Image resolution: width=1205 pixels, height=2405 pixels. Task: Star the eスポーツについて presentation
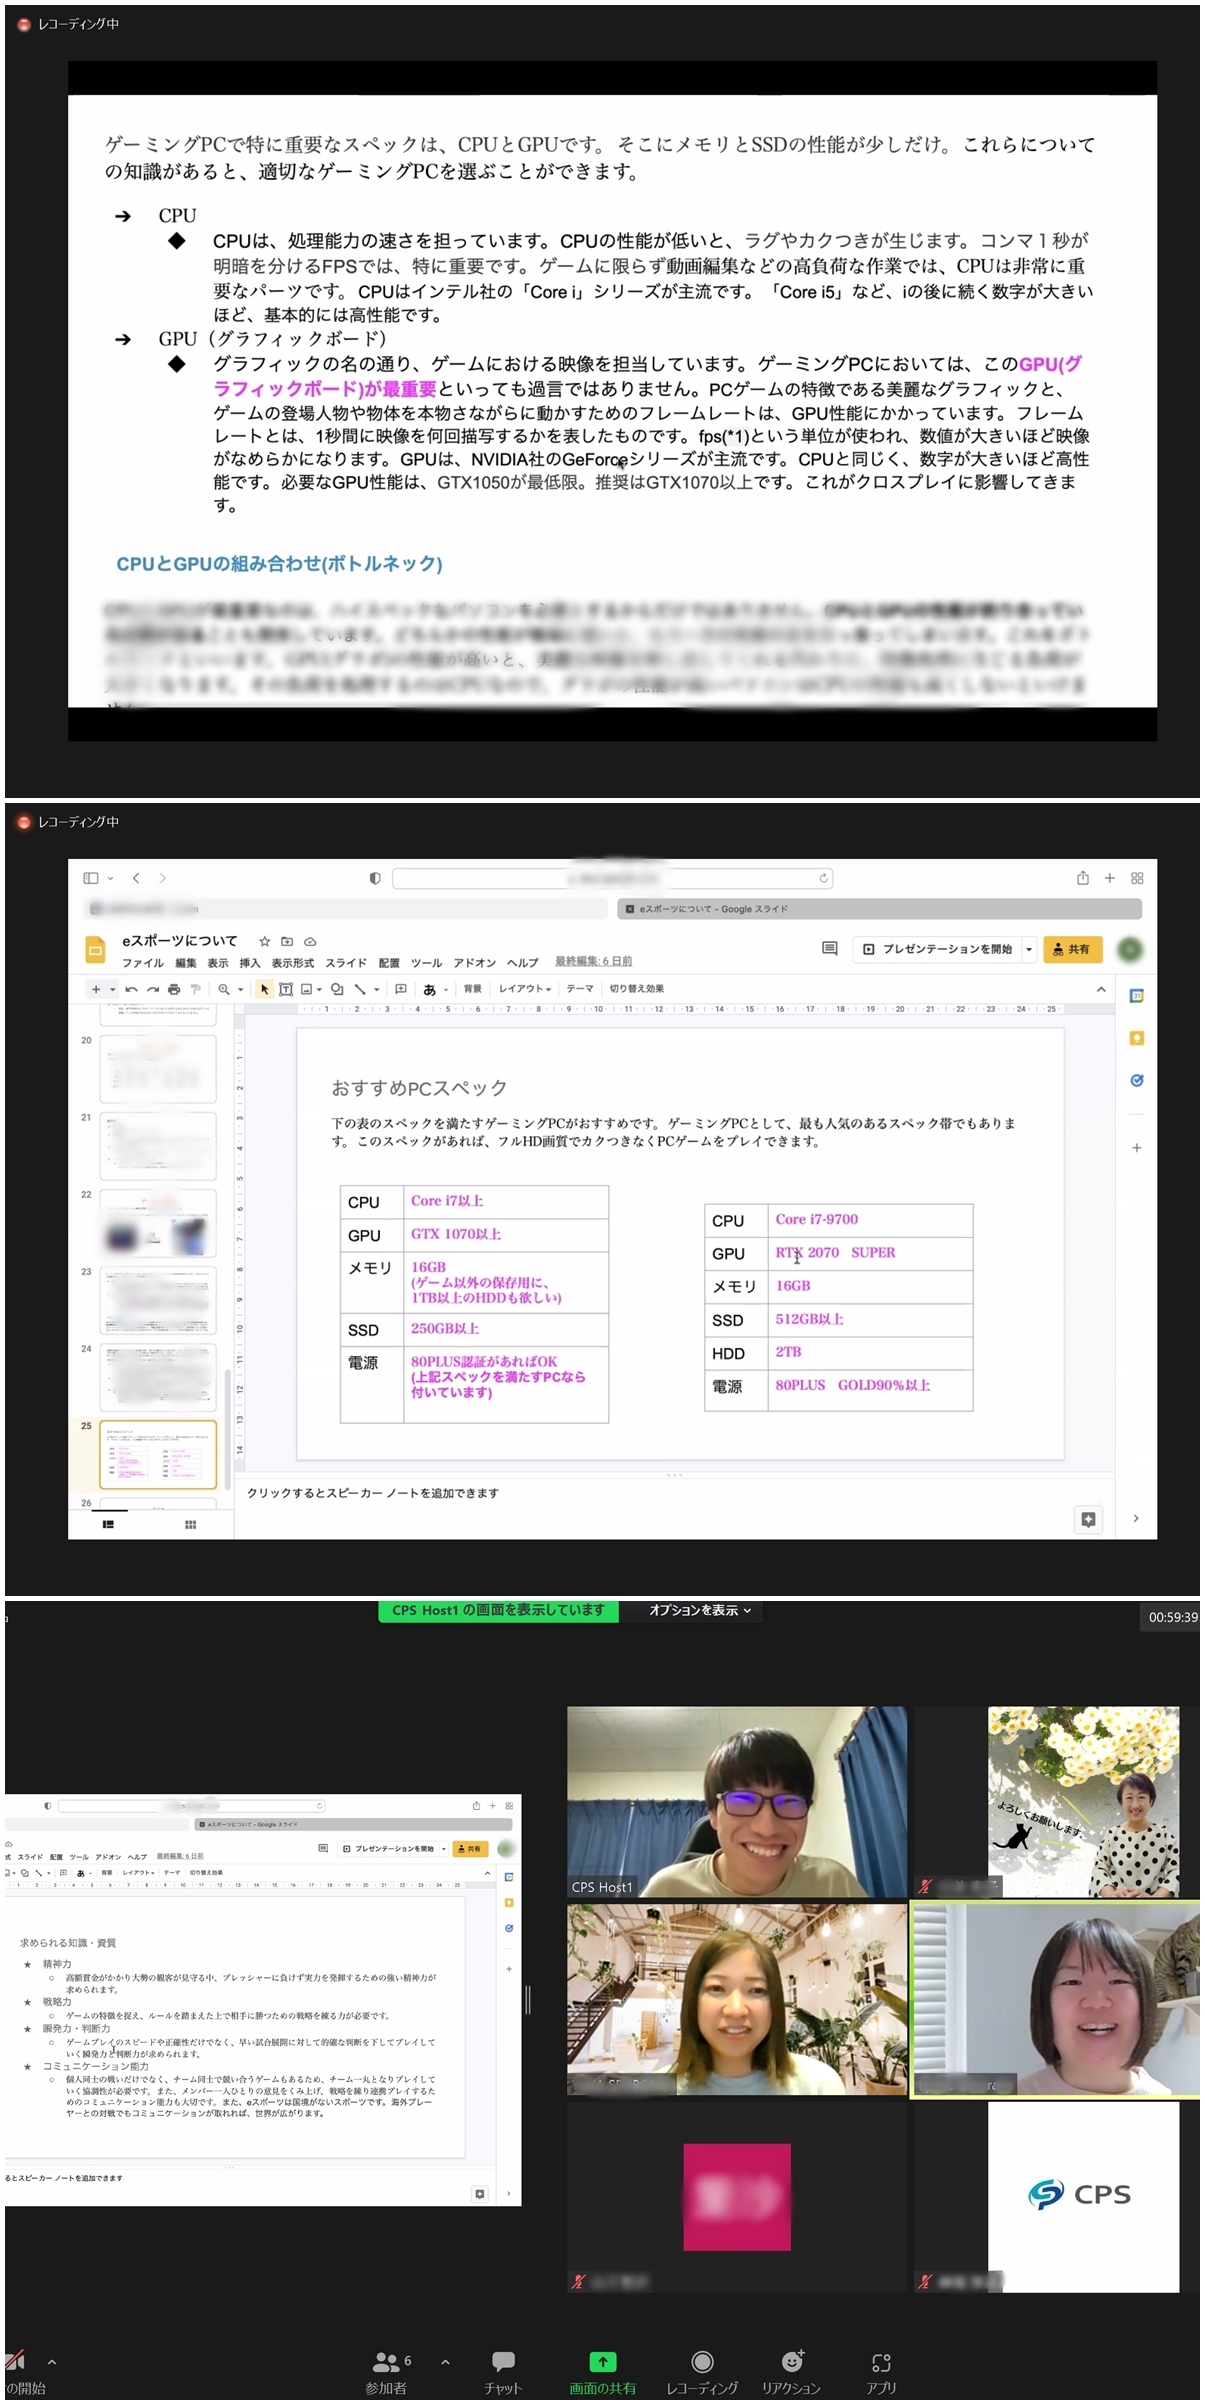[264, 941]
